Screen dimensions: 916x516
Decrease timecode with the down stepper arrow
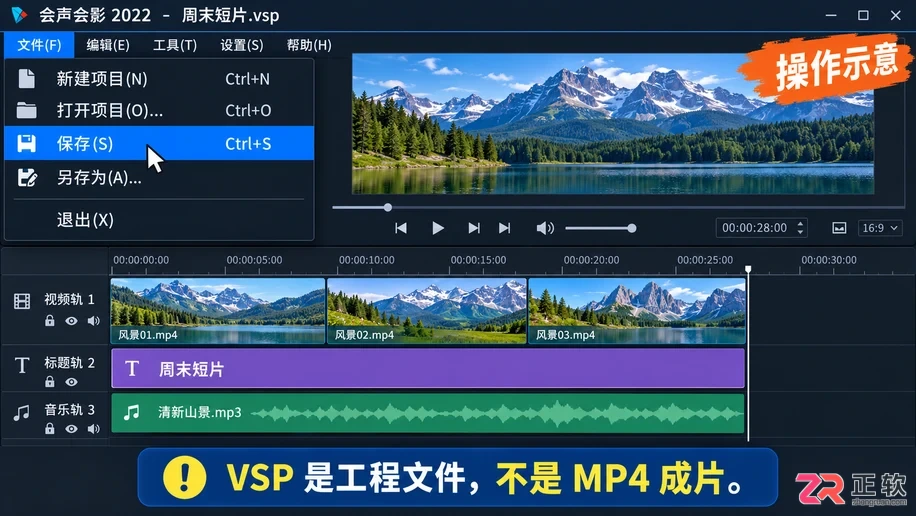[x=800, y=232]
